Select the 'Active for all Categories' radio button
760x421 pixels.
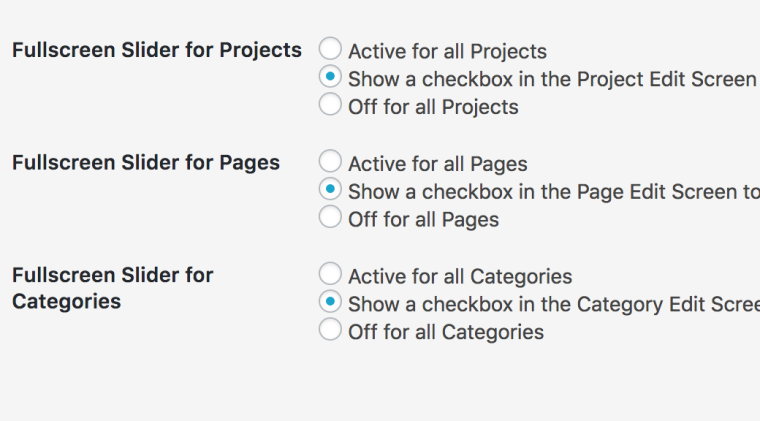(x=330, y=275)
